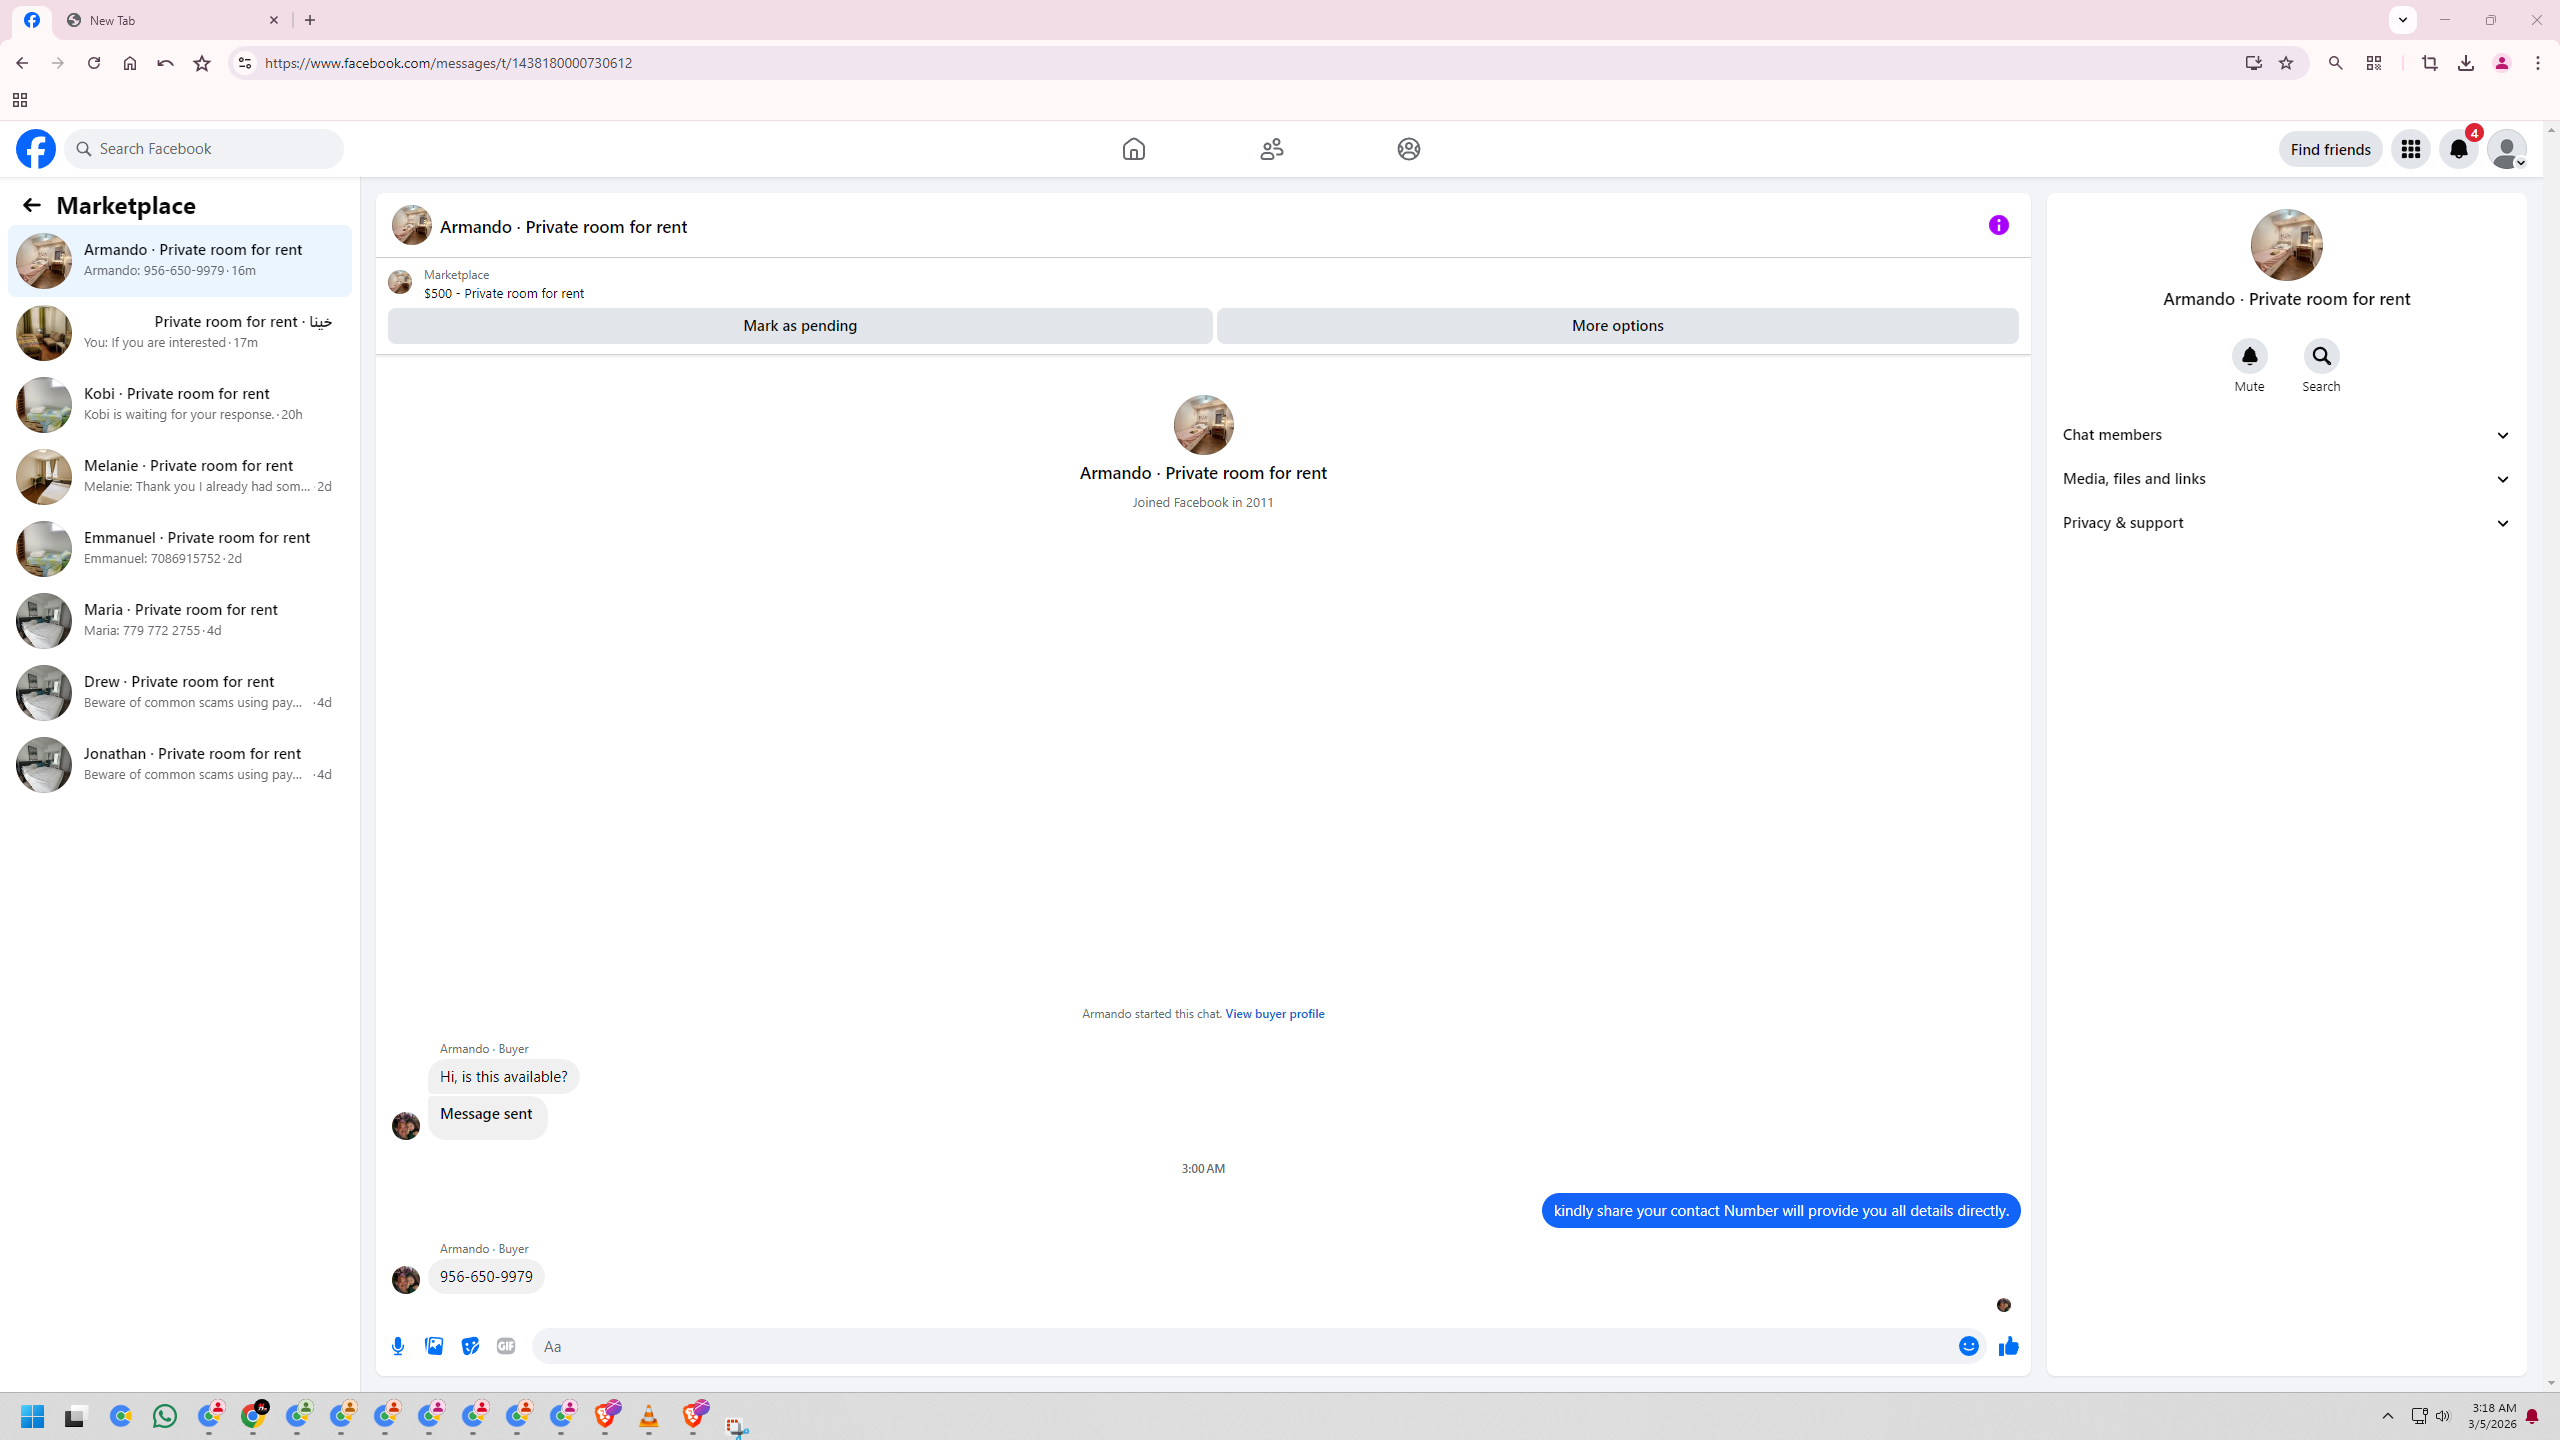Image resolution: width=2560 pixels, height=1440 pixels.
Task: Click the Armando chat header title
Action: pyautogui.click(x=563, y=227)
